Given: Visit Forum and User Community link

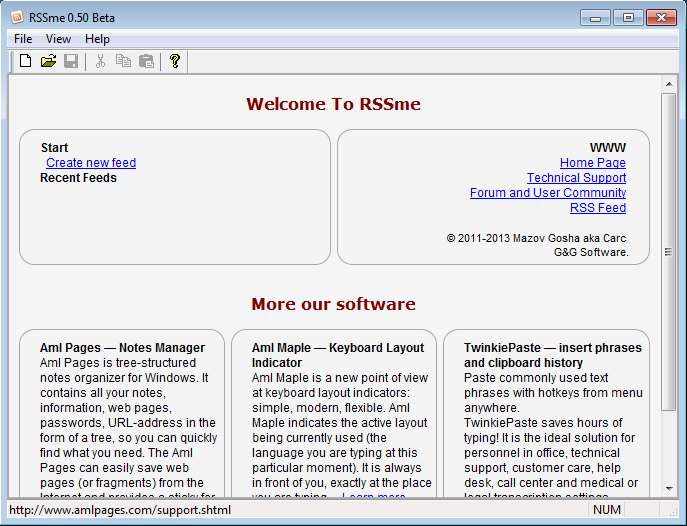Looking at the screenshot, I should 548,193.
